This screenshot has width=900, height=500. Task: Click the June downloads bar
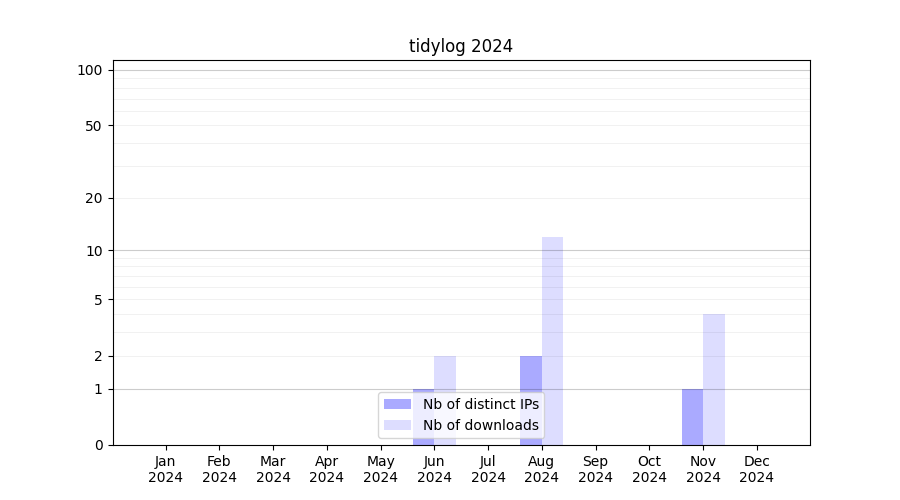(x=445, y=373)
